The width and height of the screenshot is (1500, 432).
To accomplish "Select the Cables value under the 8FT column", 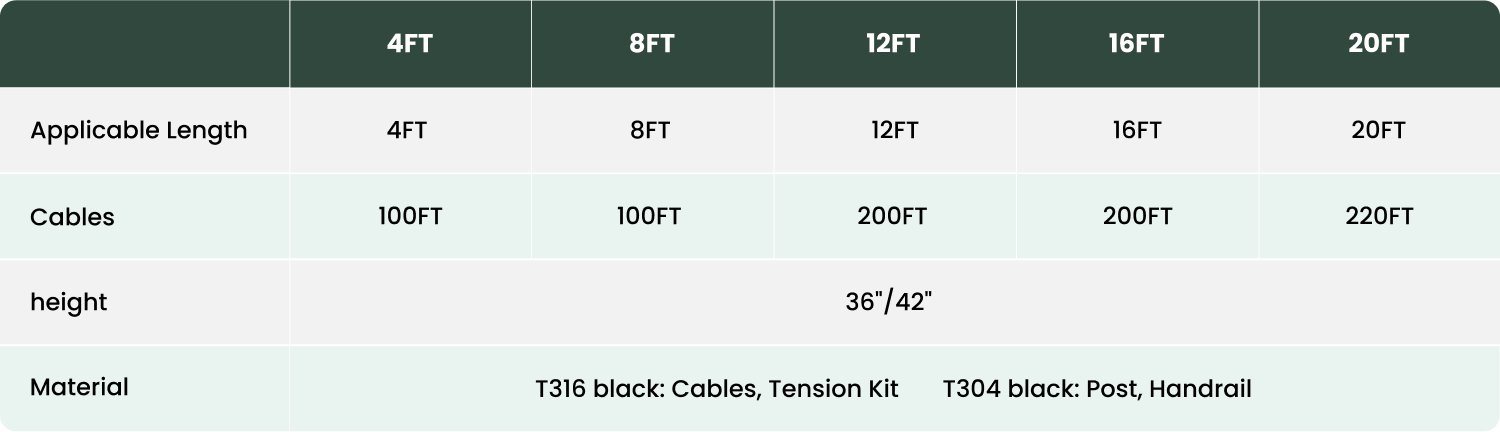I will pyautogui.click(x=649, y=217).
